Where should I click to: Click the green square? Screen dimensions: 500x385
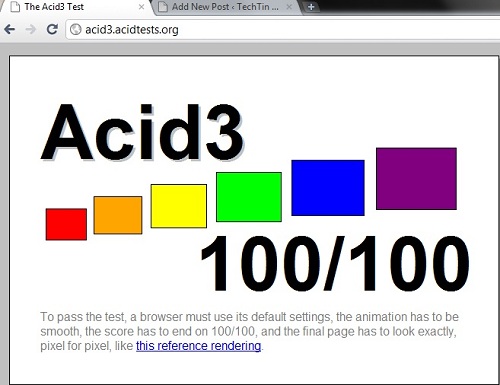pyautogui.click(x=249, y=197)
